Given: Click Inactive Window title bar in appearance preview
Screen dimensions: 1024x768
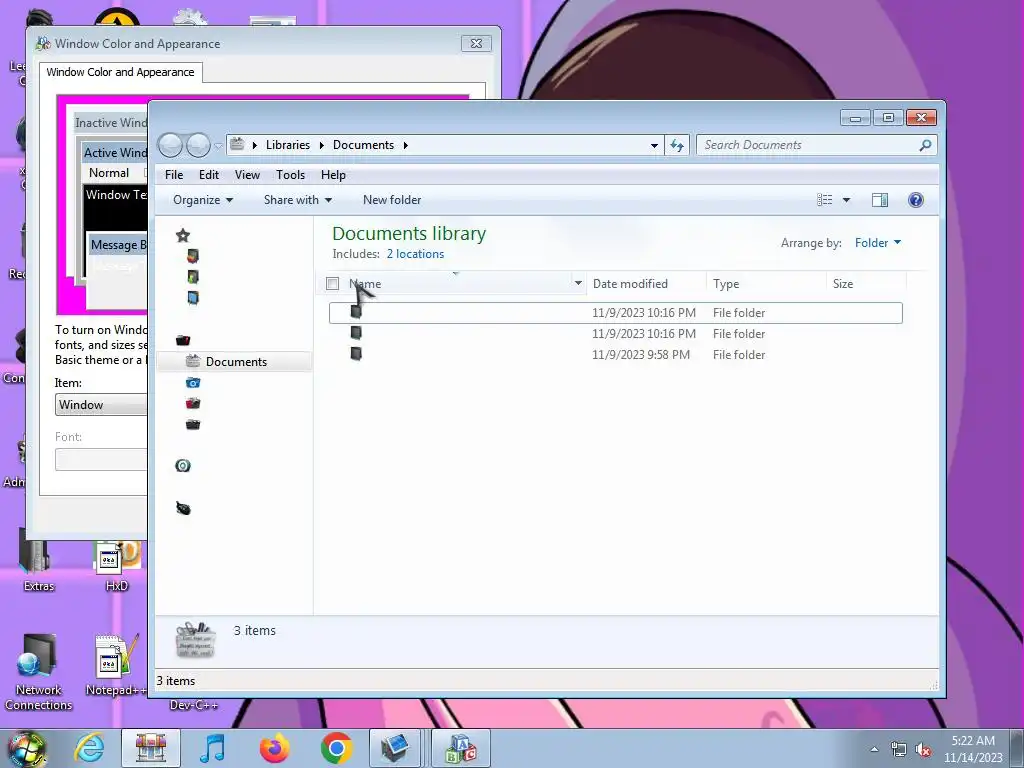Looking at the screenshot, I should [111, 123].
